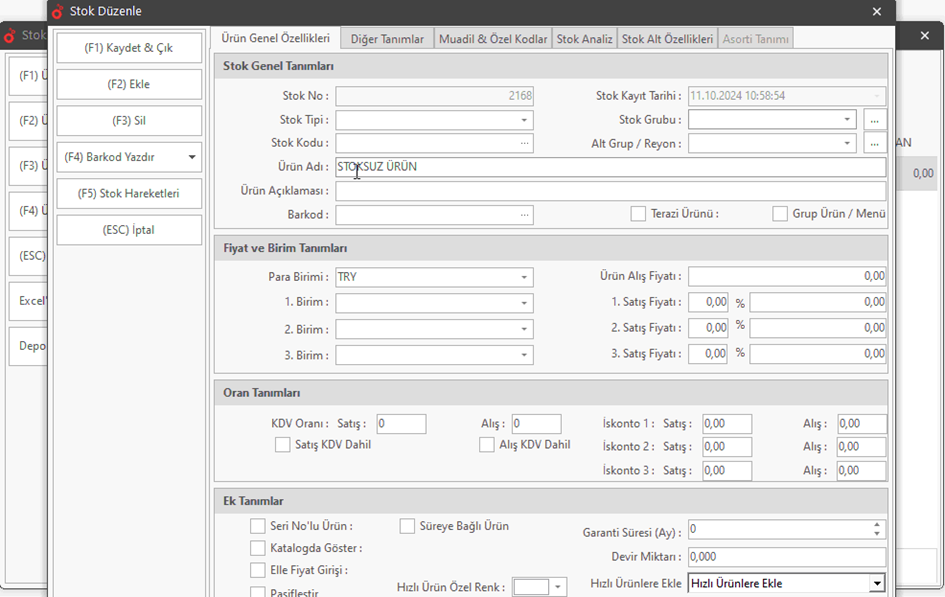The width and height of the screenshot is (945, 597).
Task: Enable the Terazi Ürünü checkbox
Action: click(x=638, y=214)
